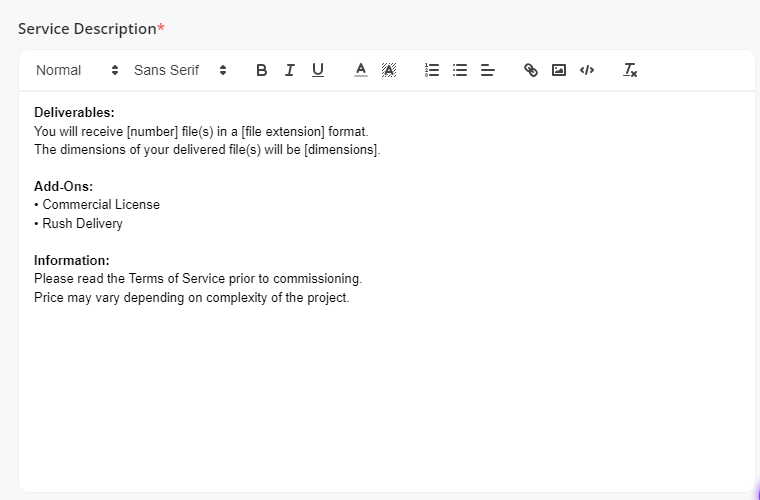Insert a hyperlink
The height and width of the screenshot is (500, 760).
pyautogui.click(x=531, y=70)
